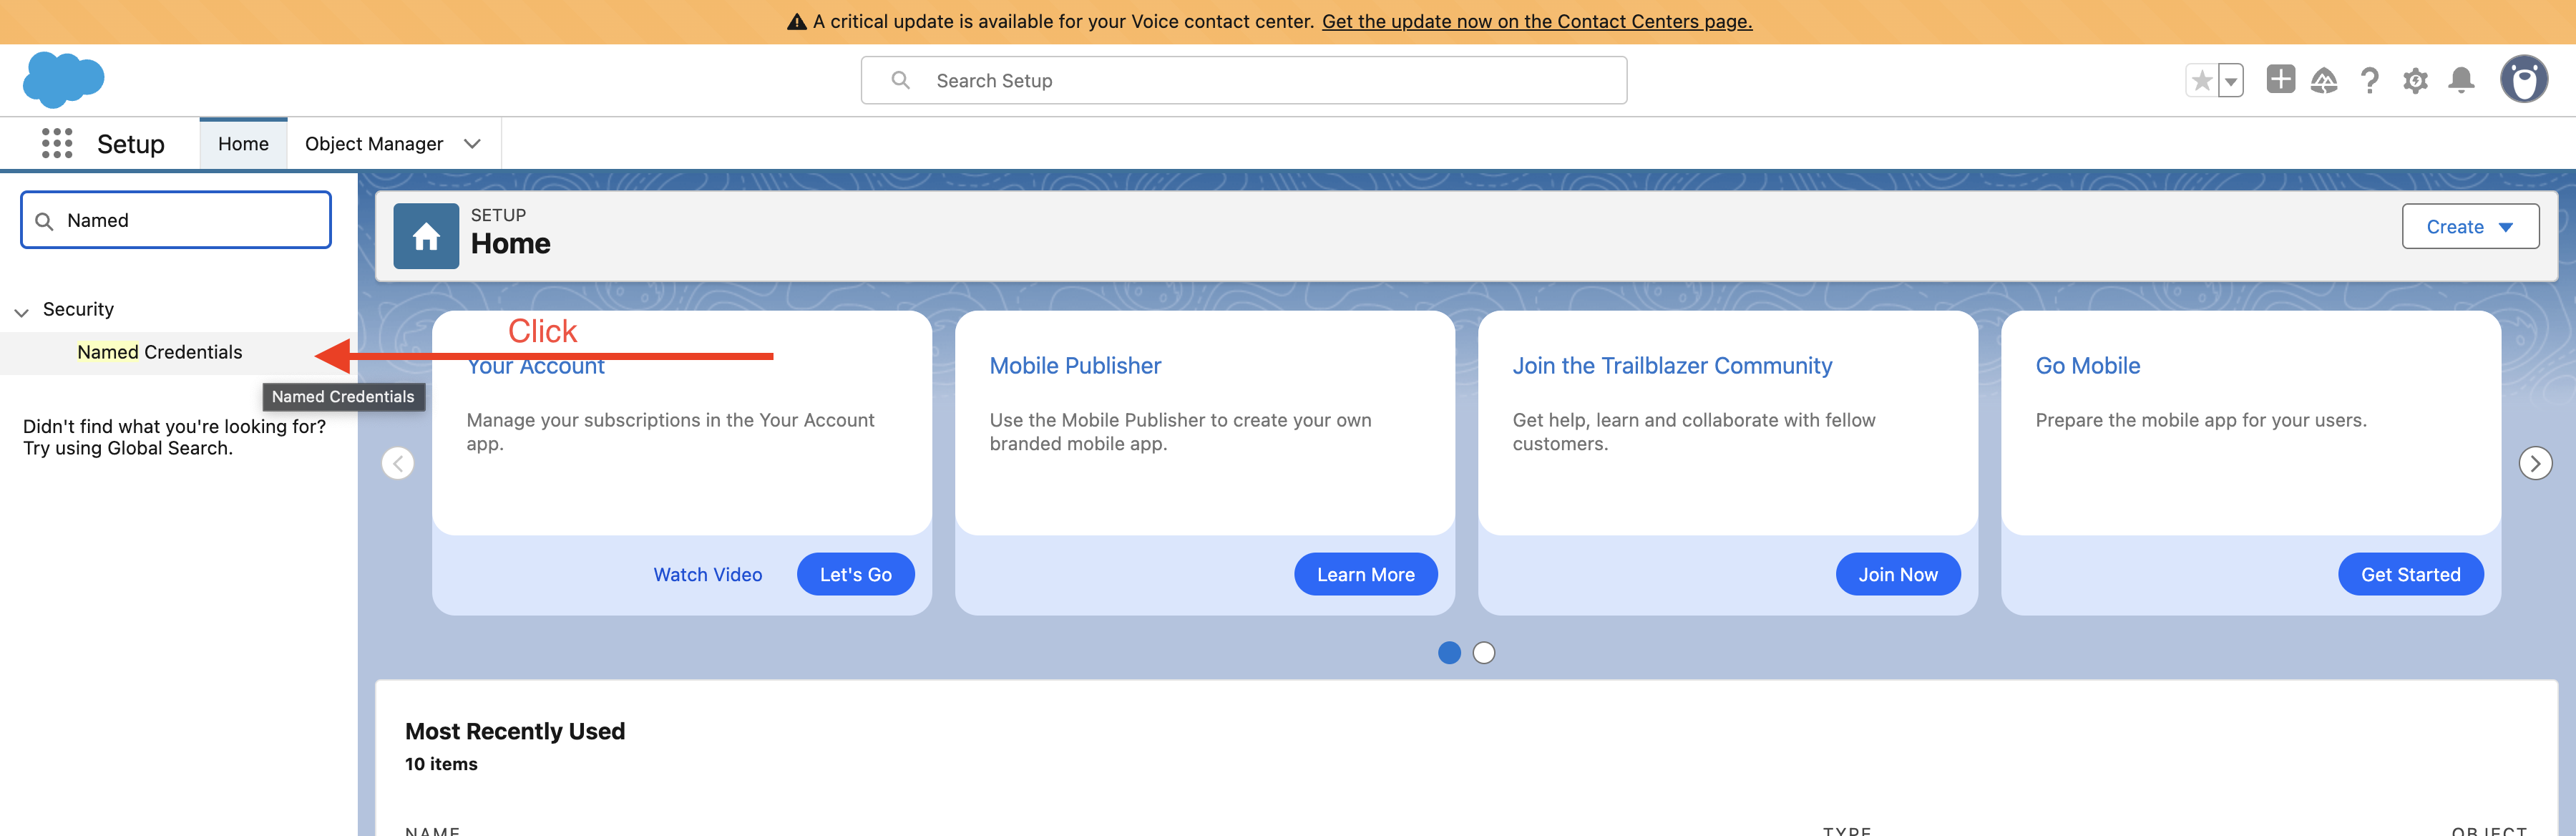Screen dimensions: 2576x836
Task: Click the '10 items' count text
Action: click(441, 764)
